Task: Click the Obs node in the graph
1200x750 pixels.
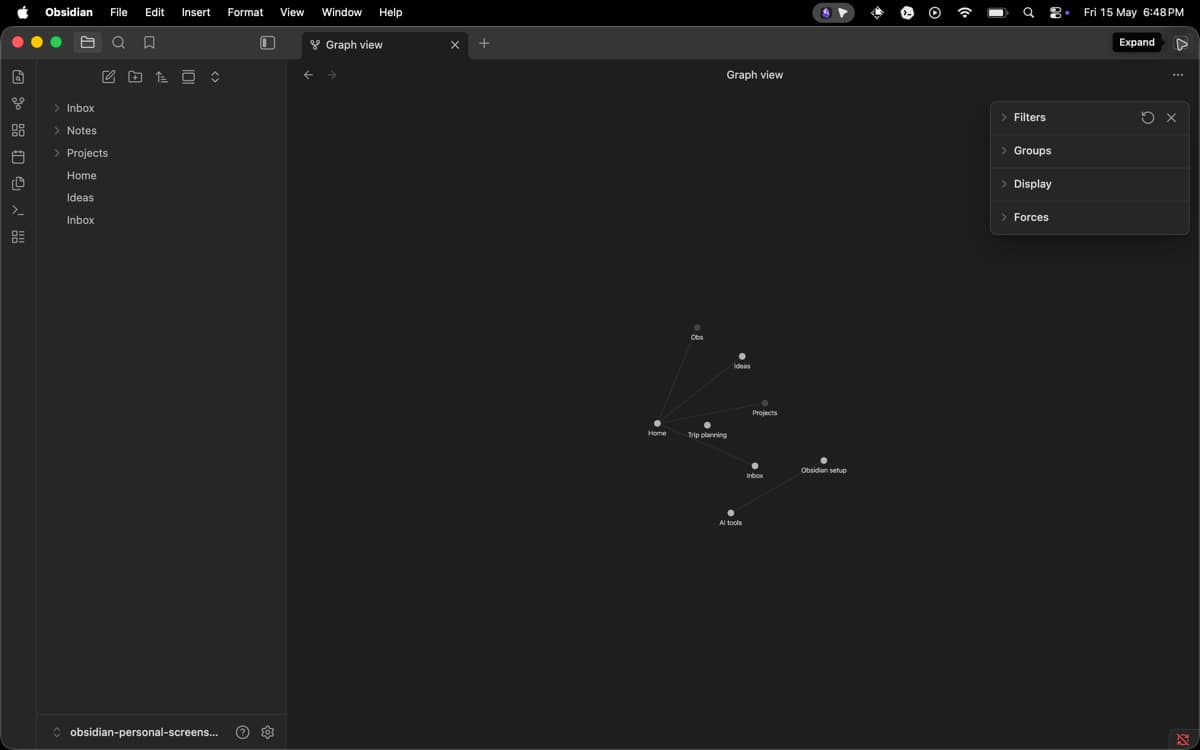Action: click(x=697, y=327)
